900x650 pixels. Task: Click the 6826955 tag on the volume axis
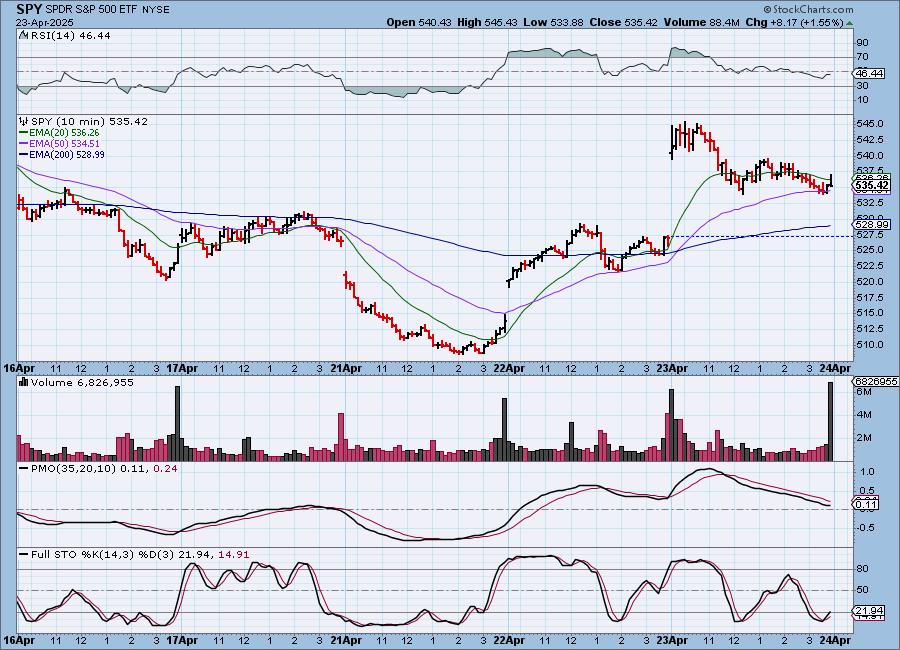pos(876,381)
